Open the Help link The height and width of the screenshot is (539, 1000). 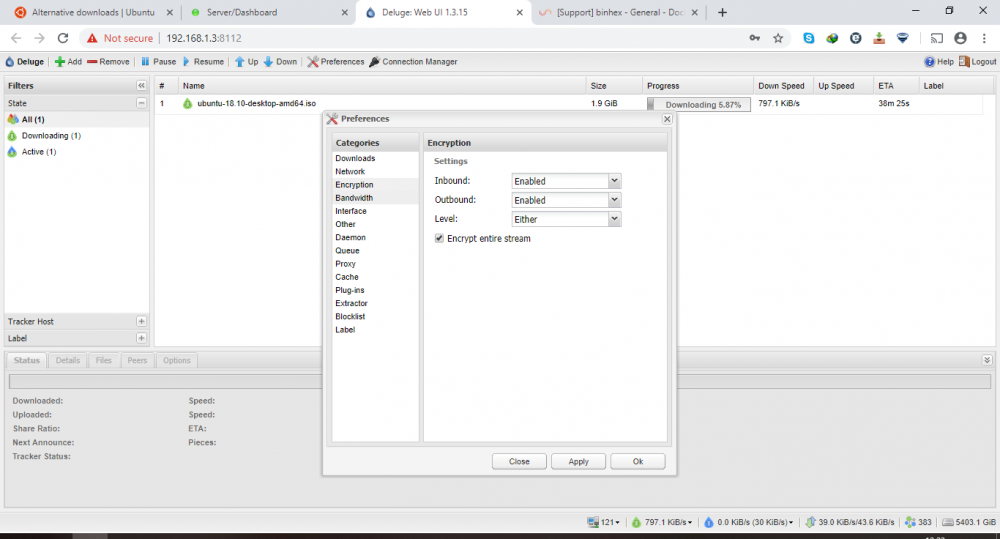pos(939,62)
